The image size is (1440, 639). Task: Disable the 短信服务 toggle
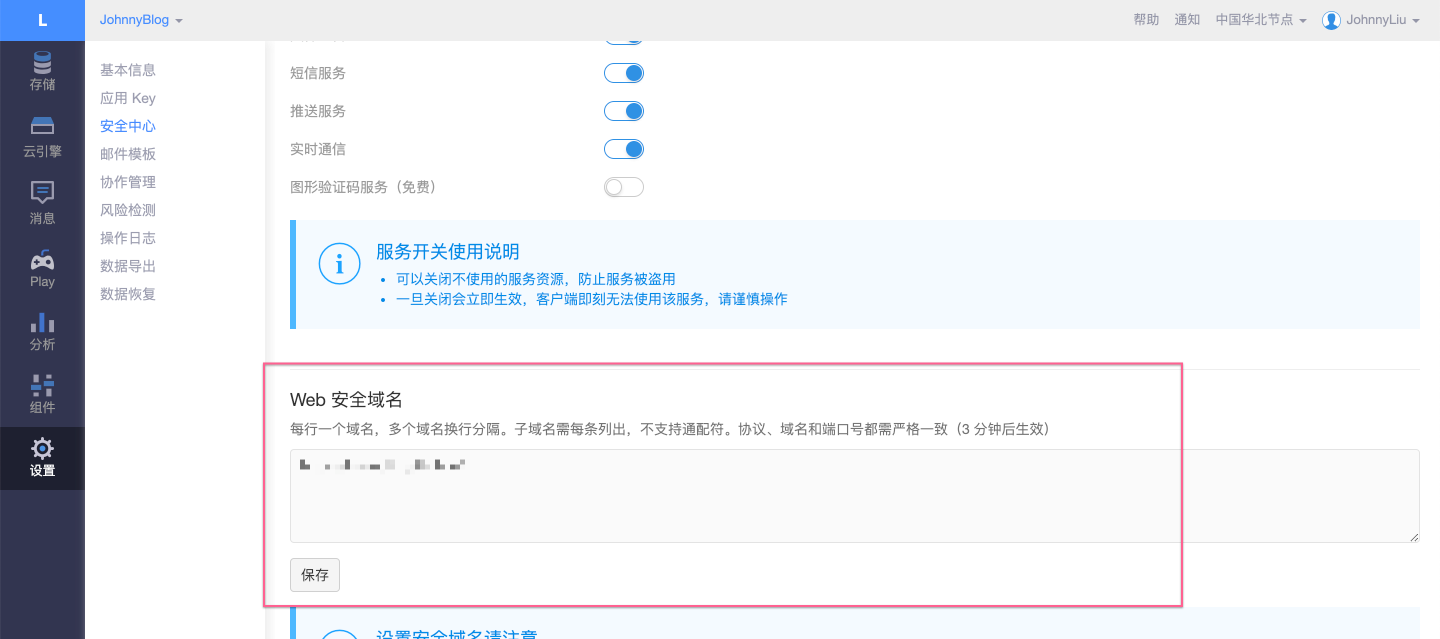pyautogui.click(x=623, y=73)
